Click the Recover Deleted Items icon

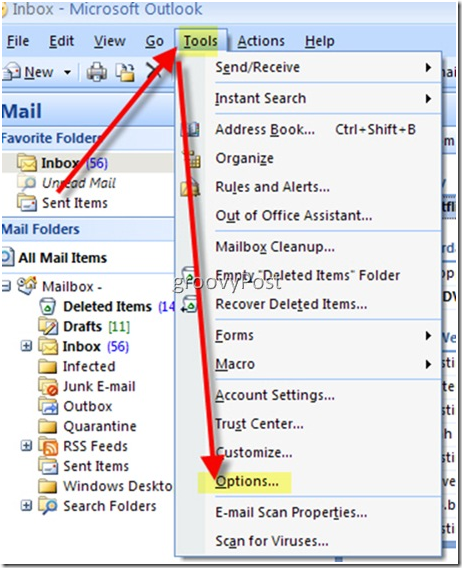190,304
